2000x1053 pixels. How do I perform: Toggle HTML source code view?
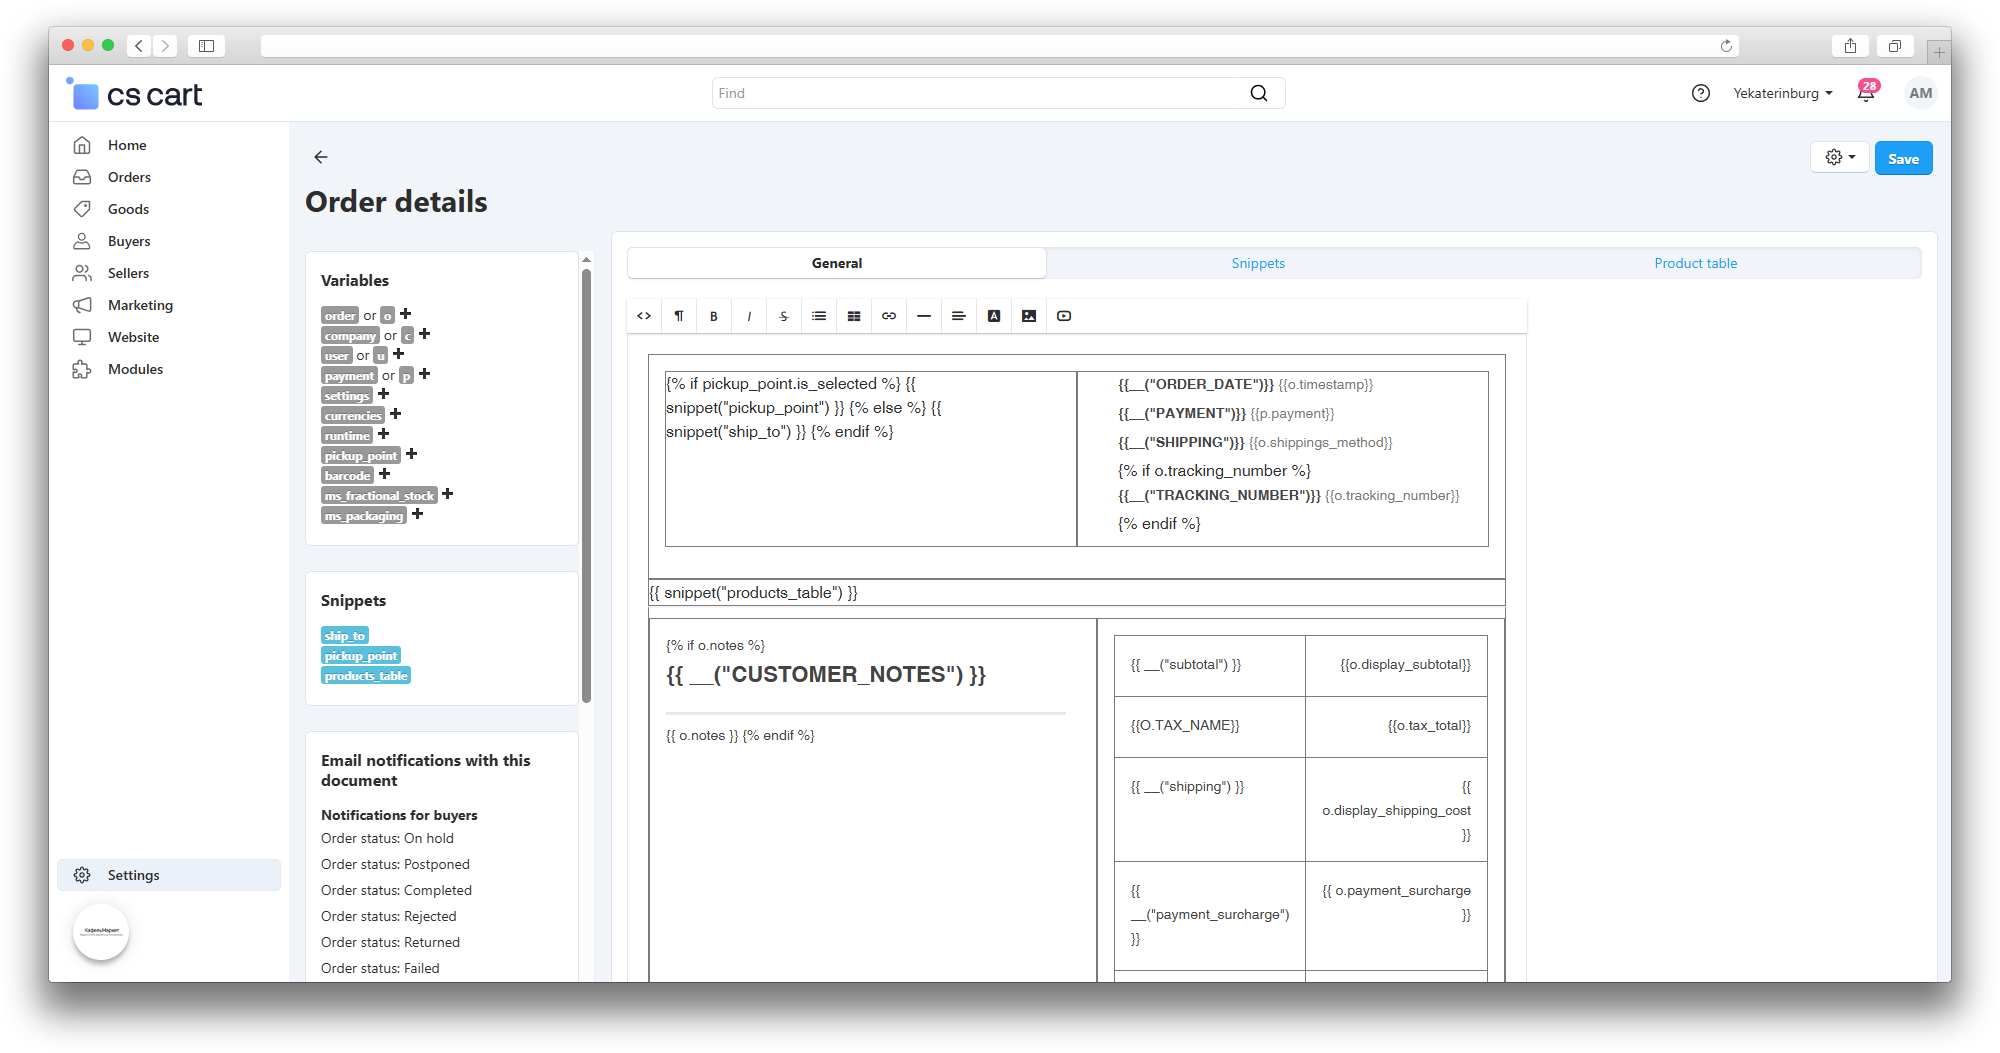tap(644, 316)
